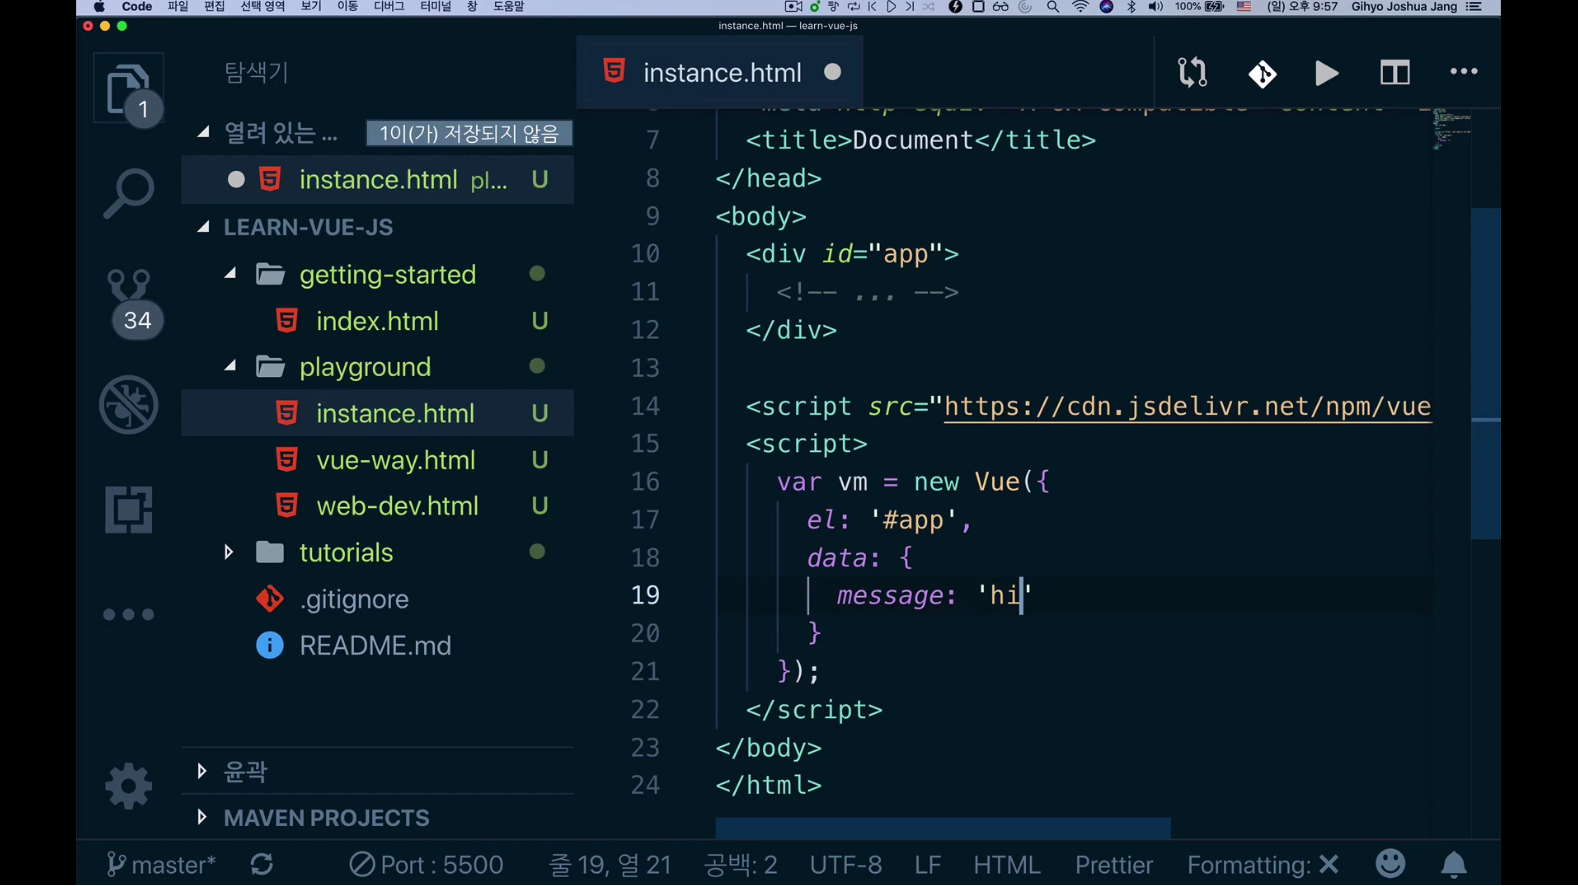Click the run play icon in editor toolbar
Image resolution: width=1578 pixels, height=886 pixels.
(1326, 73)
